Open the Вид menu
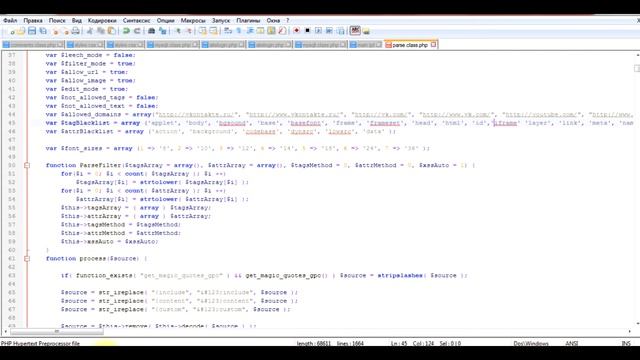The width and height of the screenshot is (640, 360). click(77, 20)
